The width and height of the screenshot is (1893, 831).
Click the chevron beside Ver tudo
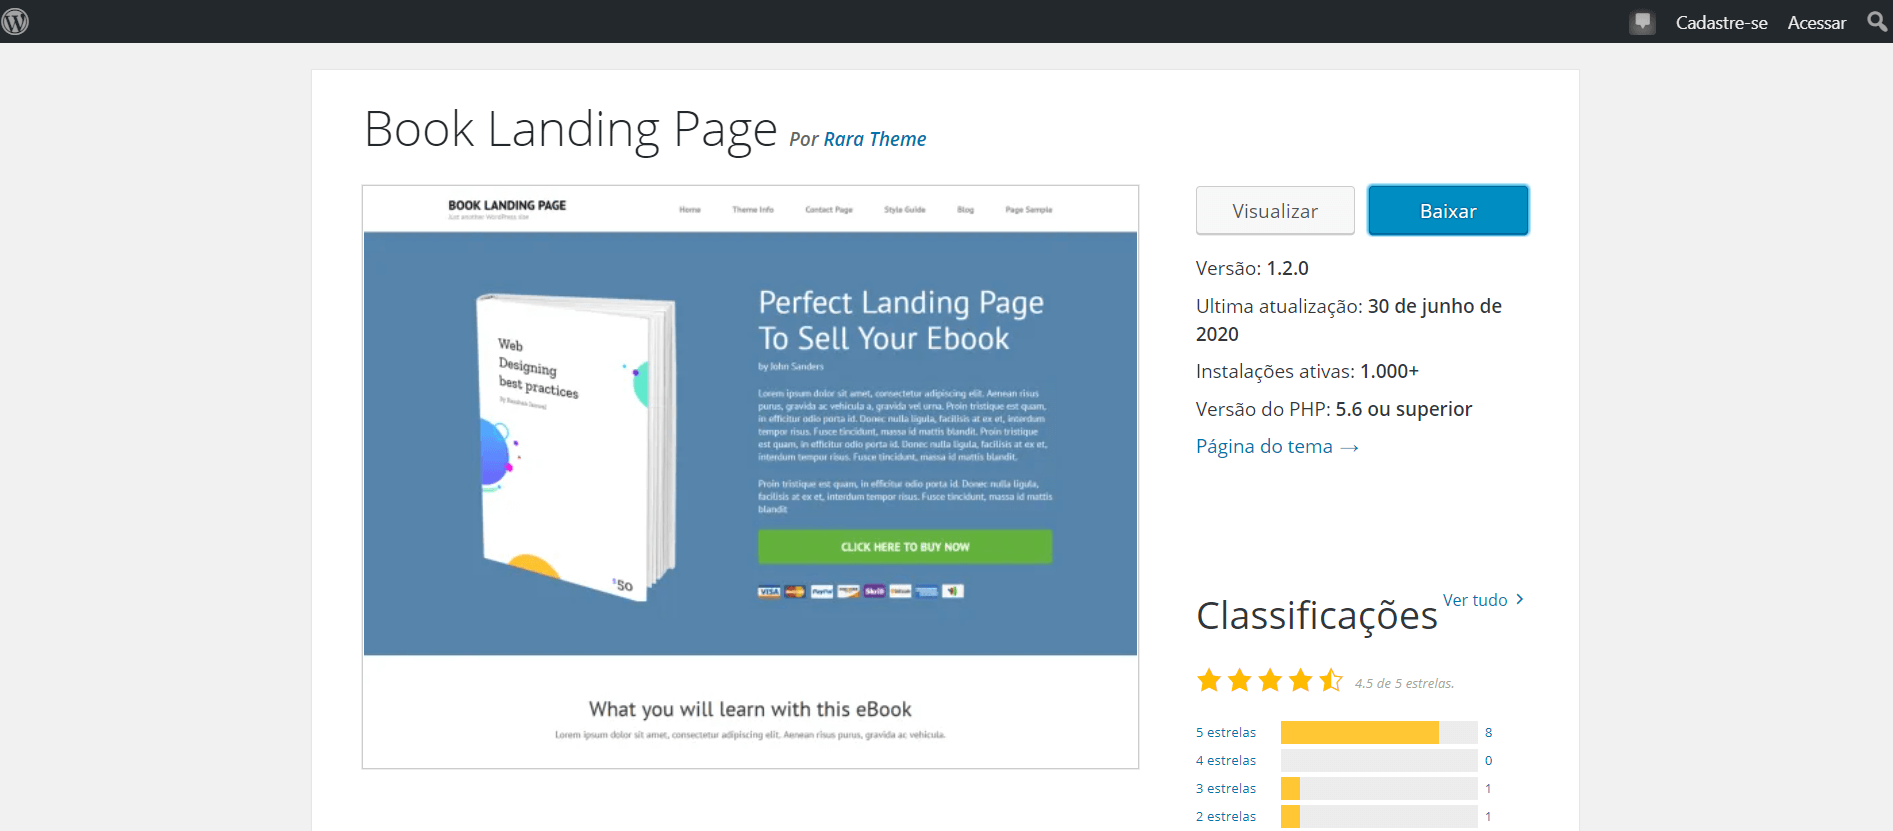[x=1520, y=599]
